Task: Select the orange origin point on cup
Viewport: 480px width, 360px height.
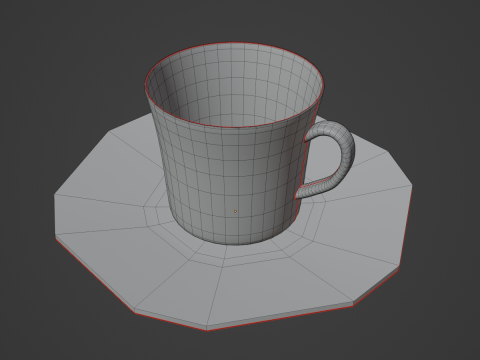Action: [x=235, y=211]
